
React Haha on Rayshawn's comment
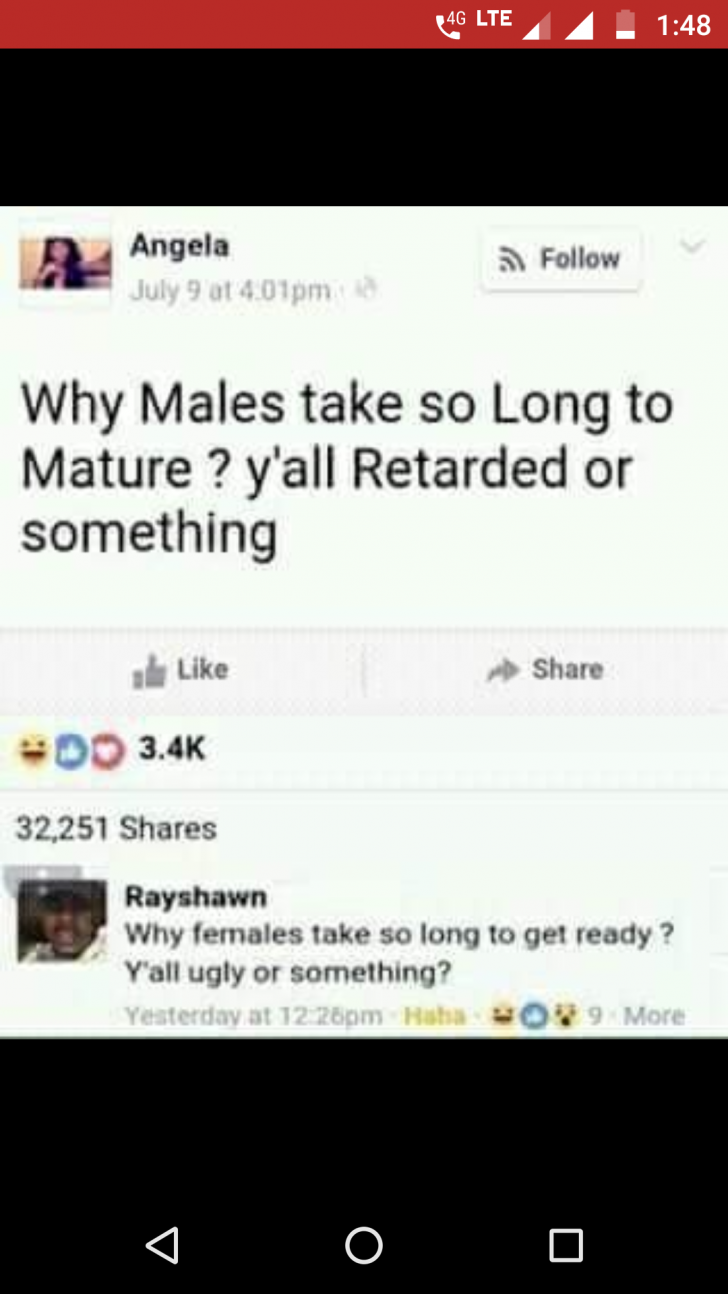pyautogui.click(x=435, y=1016)
